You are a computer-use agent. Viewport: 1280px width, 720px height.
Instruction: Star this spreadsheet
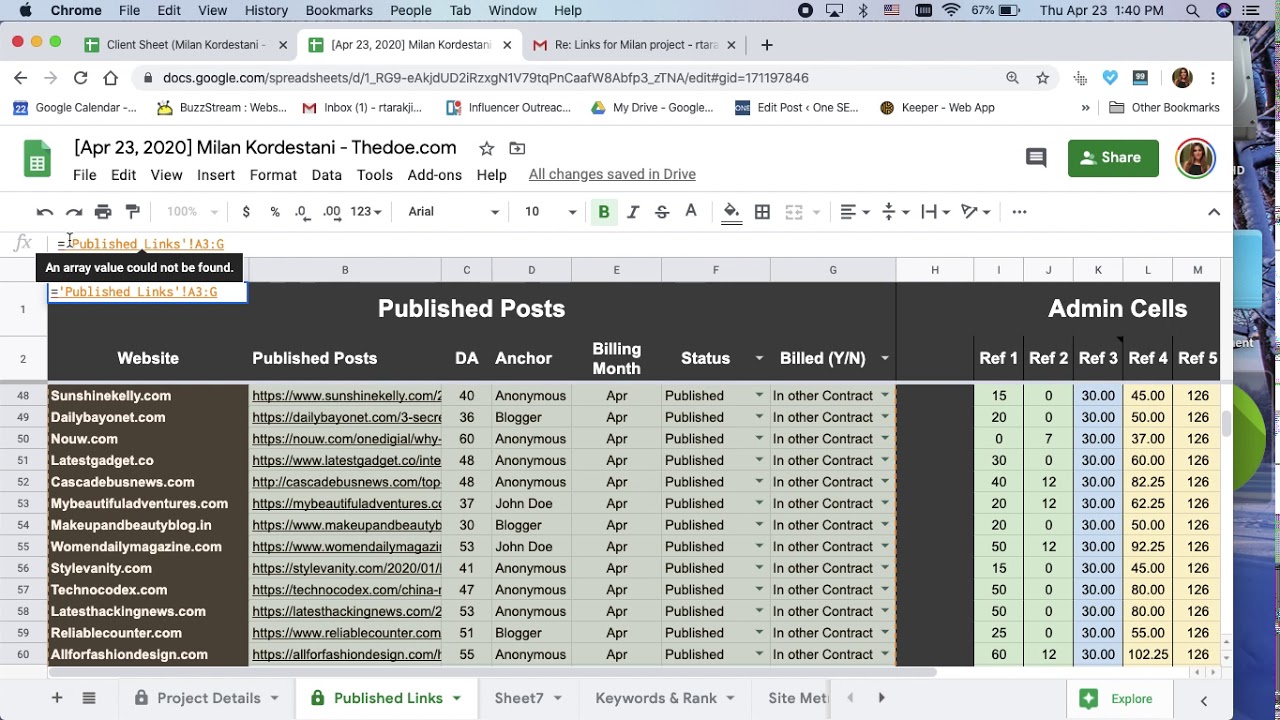point(486,148)
